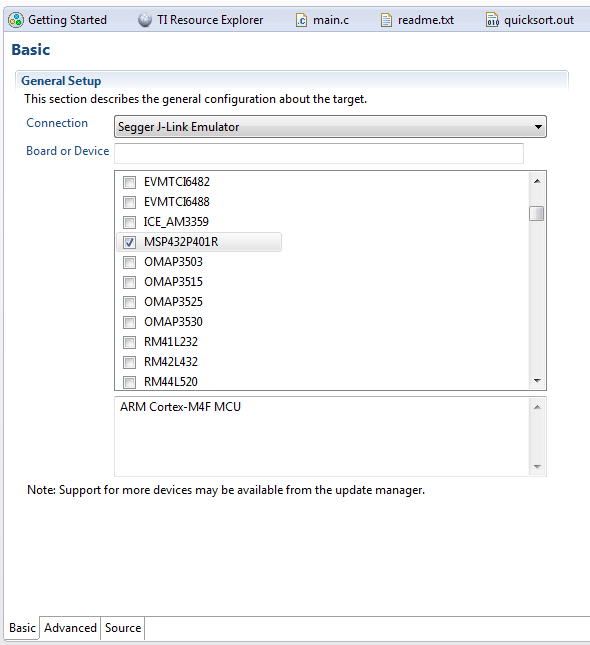The height and width of the screenshot is (645, 590).
Task: Click the Connection link label
Action: (x=57, y=123)
